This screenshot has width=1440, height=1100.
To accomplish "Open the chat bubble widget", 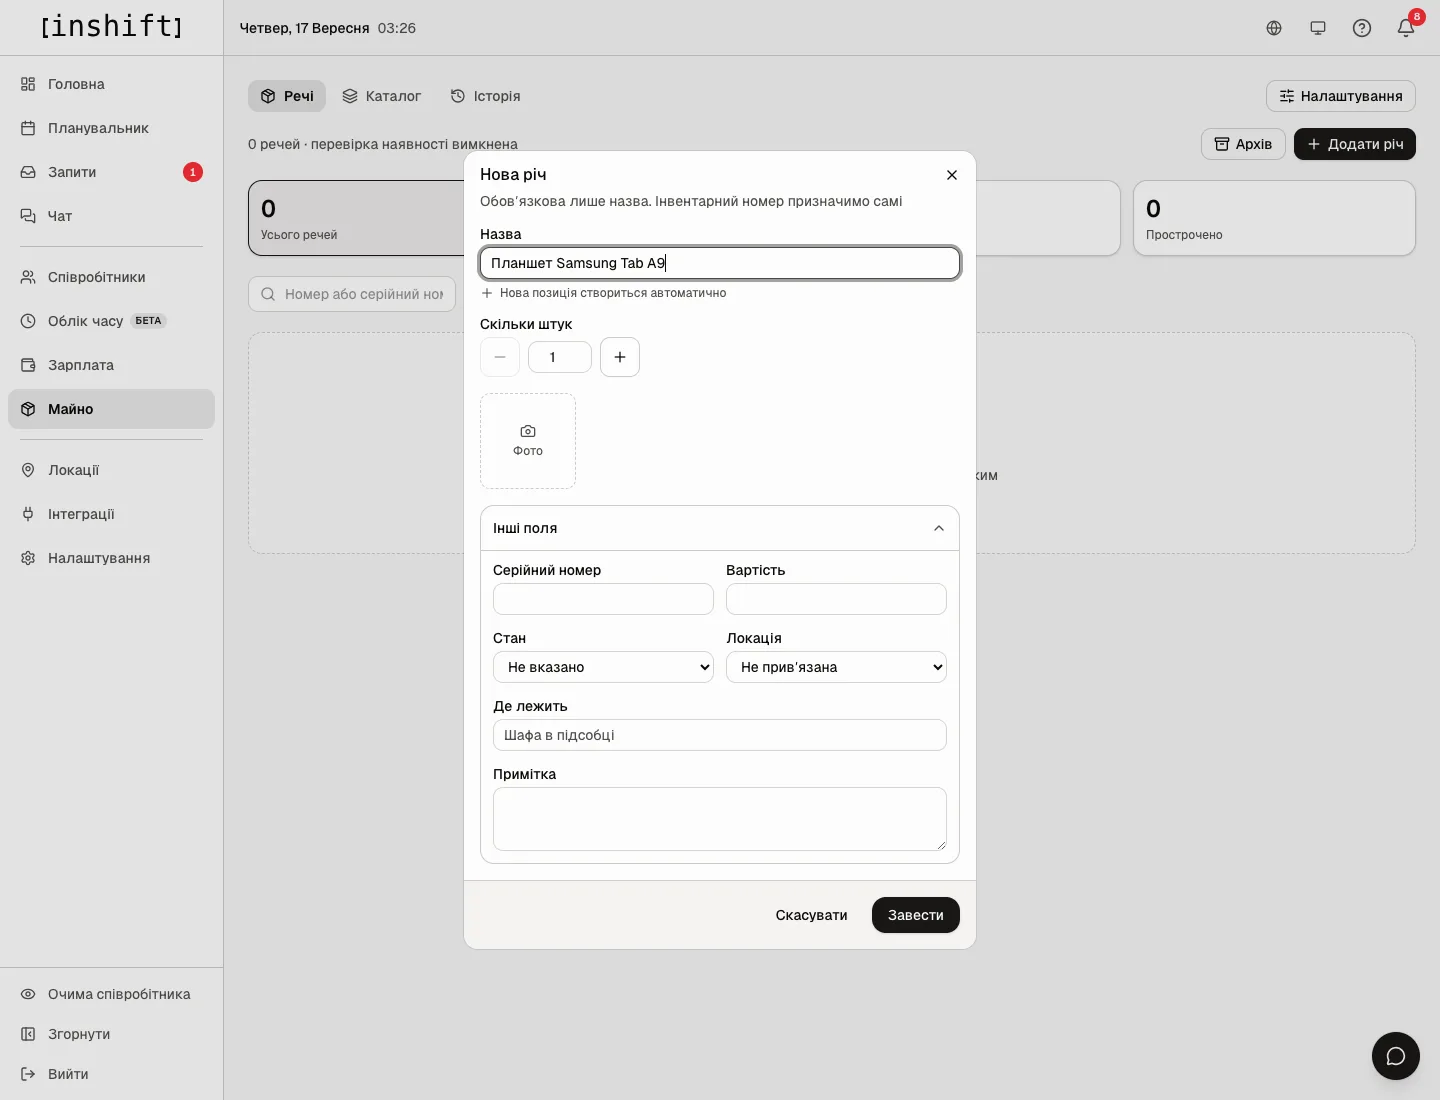I will point(1396,1056).
